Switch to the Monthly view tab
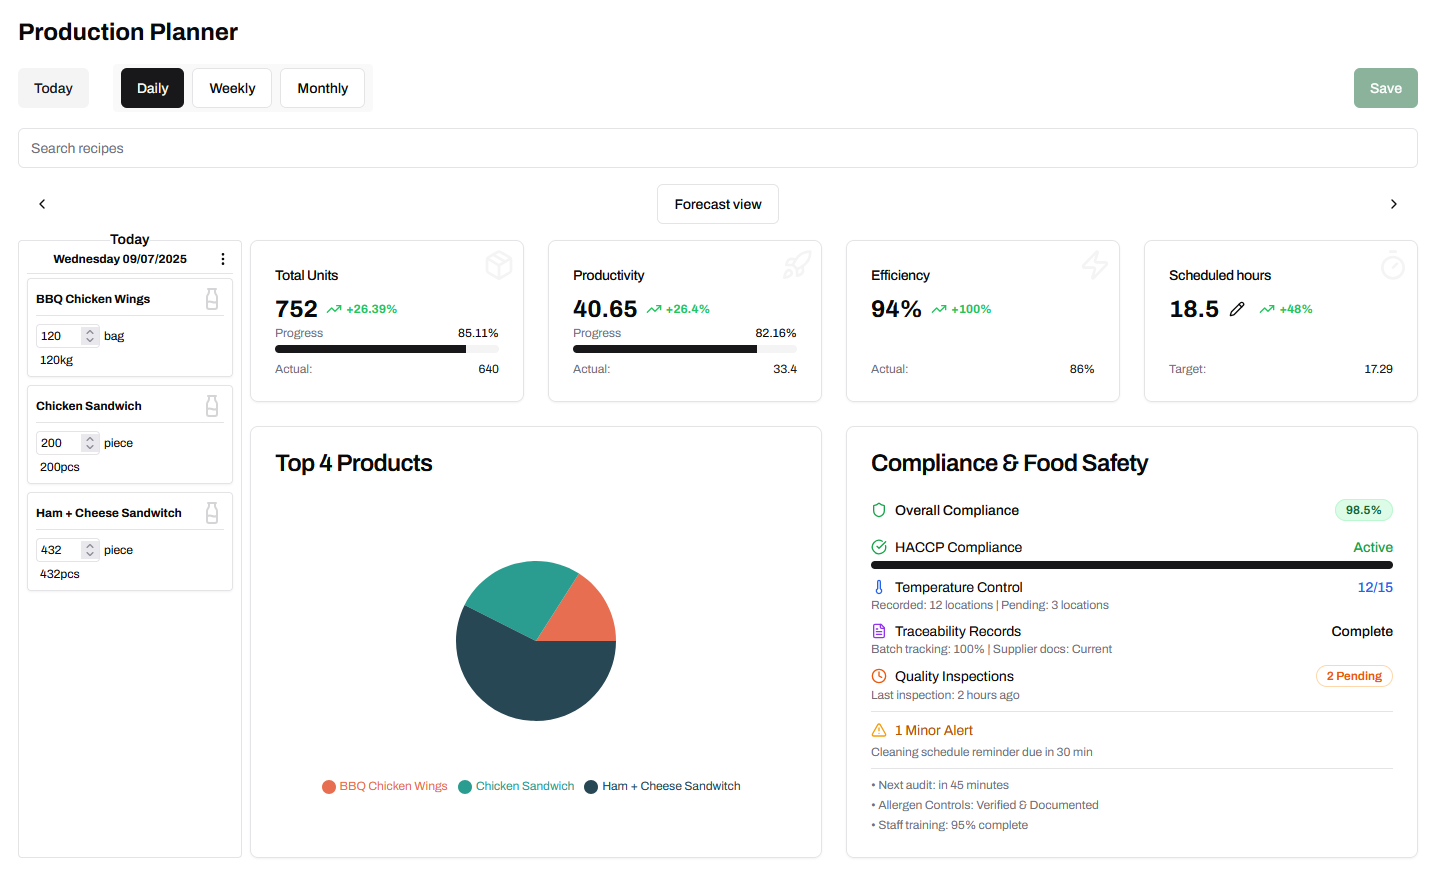 (322, 88)
